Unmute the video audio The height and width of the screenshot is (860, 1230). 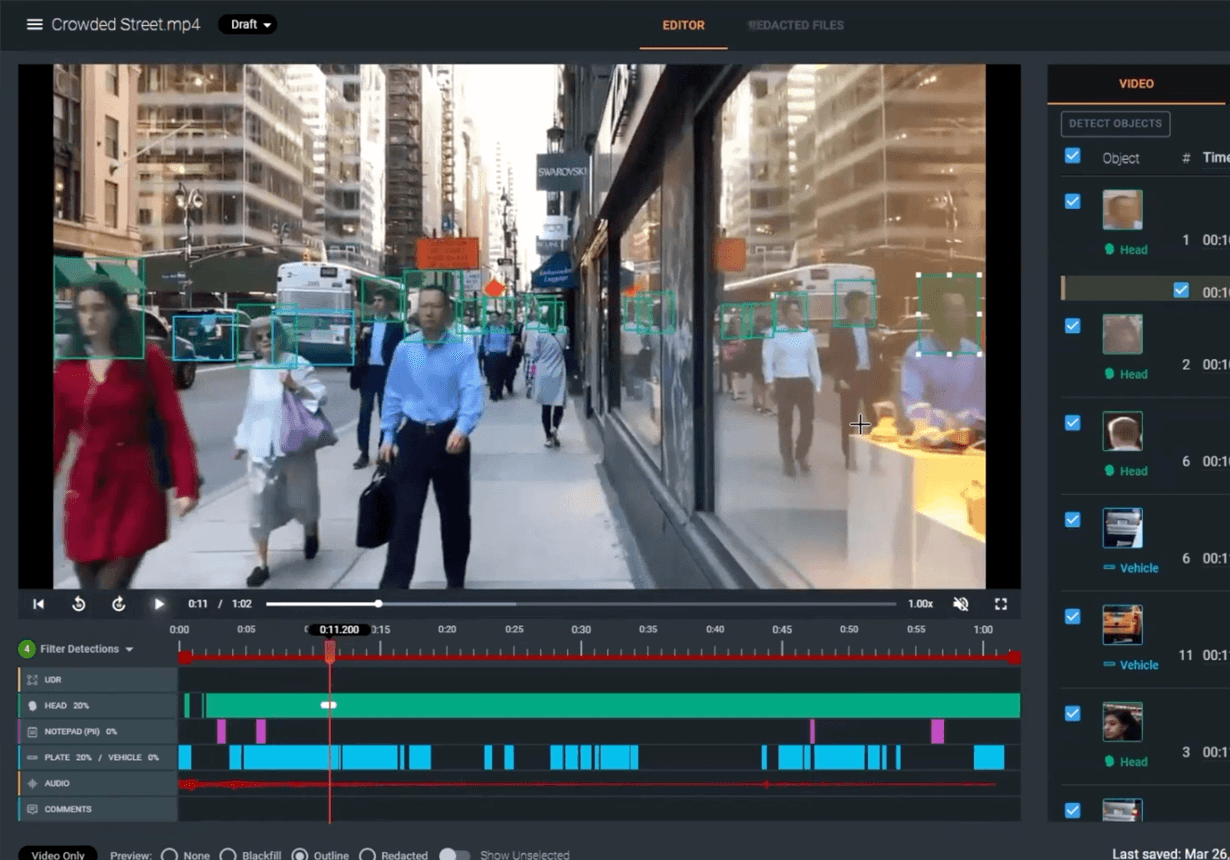coord(961,604)
